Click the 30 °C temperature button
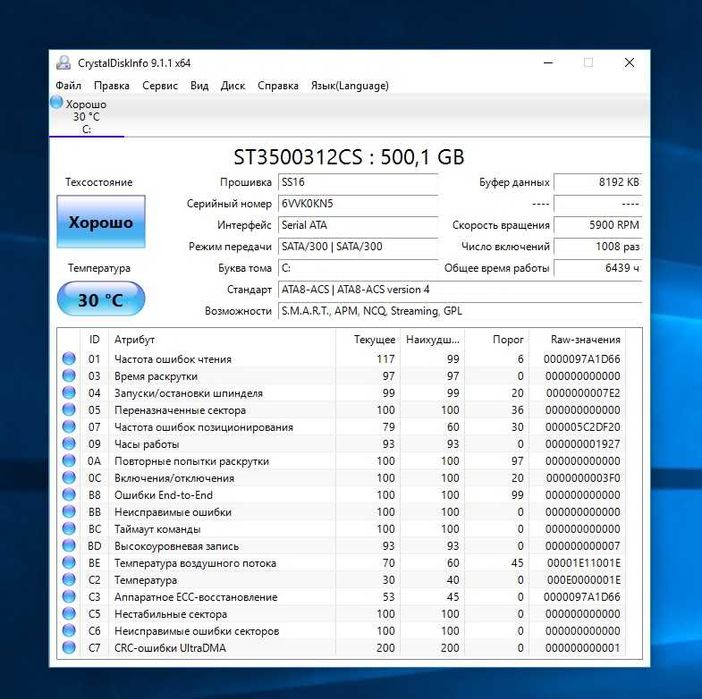The width and height of the screenshot is (702, 699). pyautogui.click(x=101, y=299)
